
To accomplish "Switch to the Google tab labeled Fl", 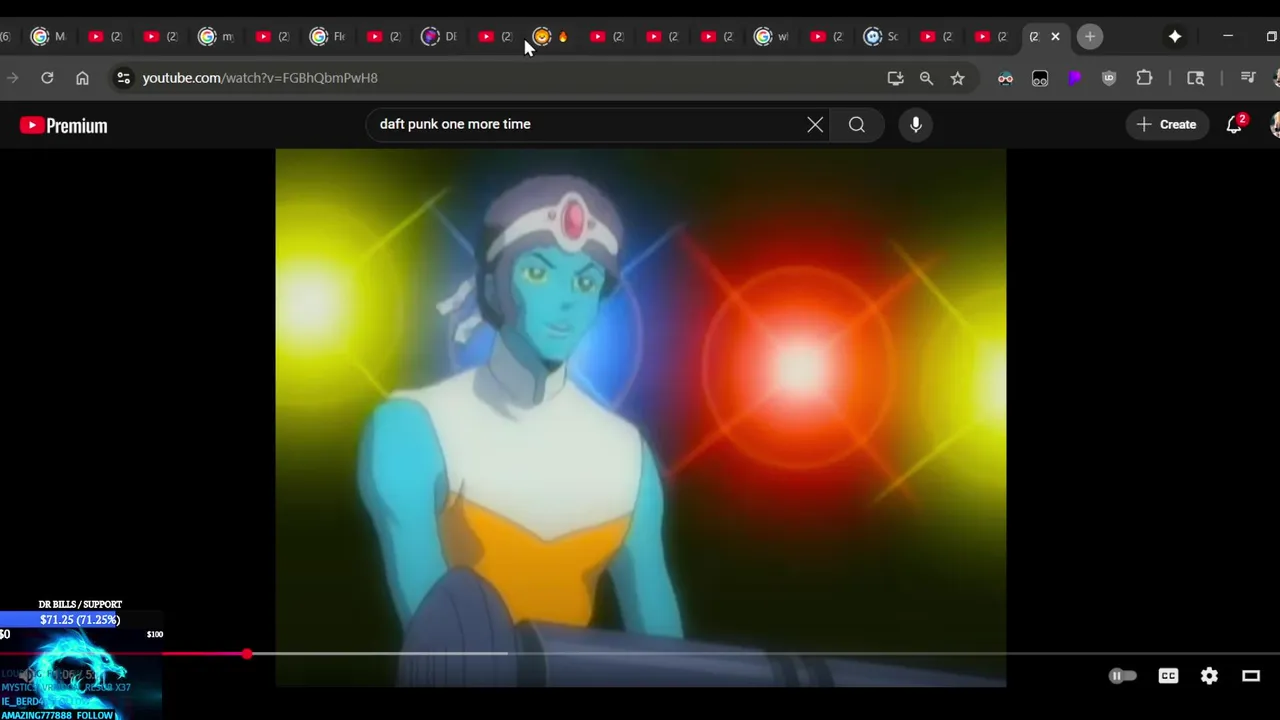I will (328, 37).
